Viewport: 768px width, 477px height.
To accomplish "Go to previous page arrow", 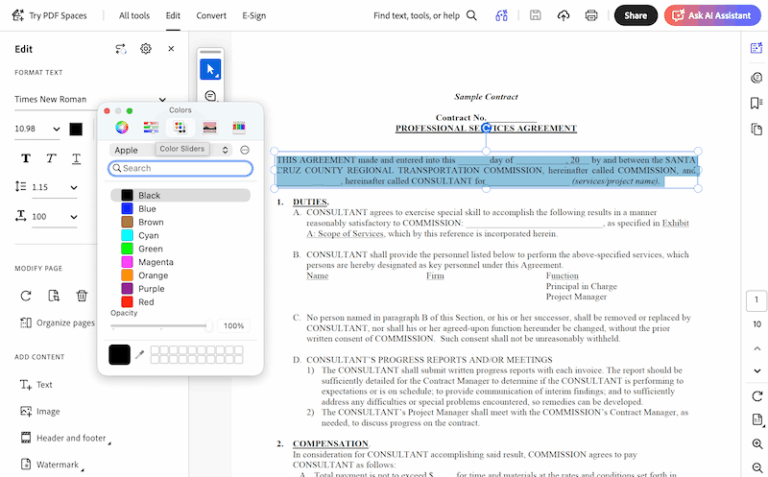I will pos(757,349).
